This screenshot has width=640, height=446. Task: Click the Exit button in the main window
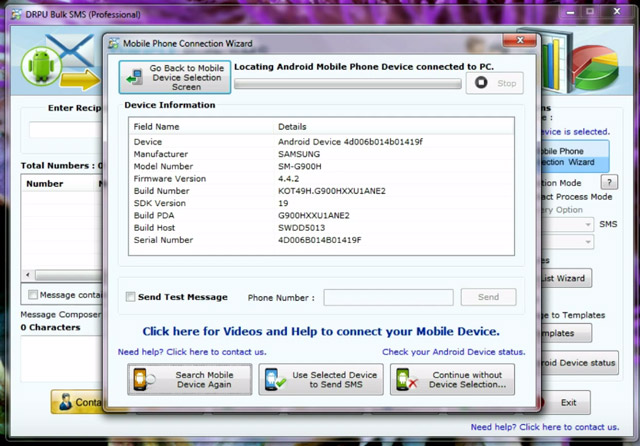[568, 403]
